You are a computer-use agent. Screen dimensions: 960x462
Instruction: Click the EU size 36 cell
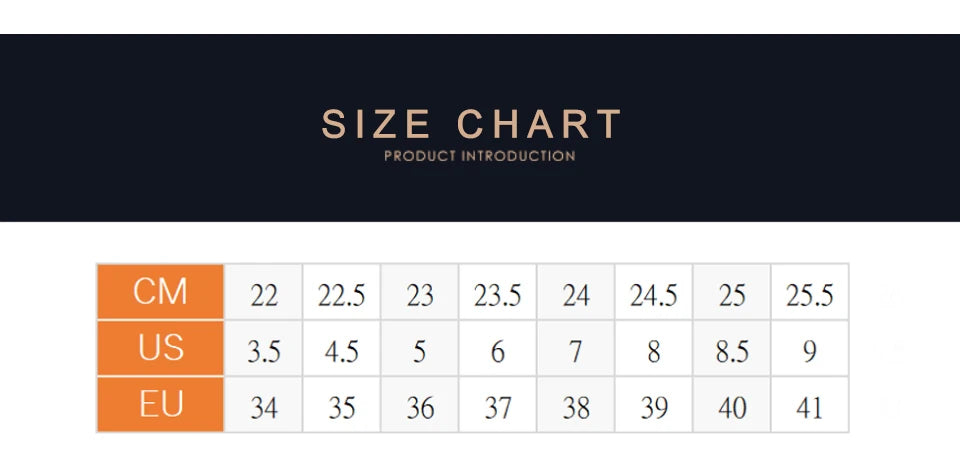pyautogui.click(x=420, y=404)
